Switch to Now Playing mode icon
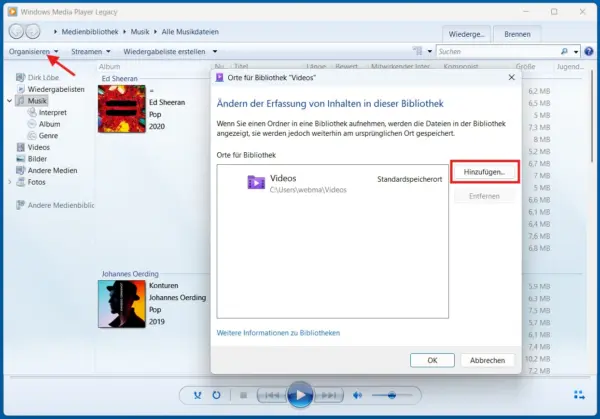This screenshot has height=419, width=600. coord(579,395)
